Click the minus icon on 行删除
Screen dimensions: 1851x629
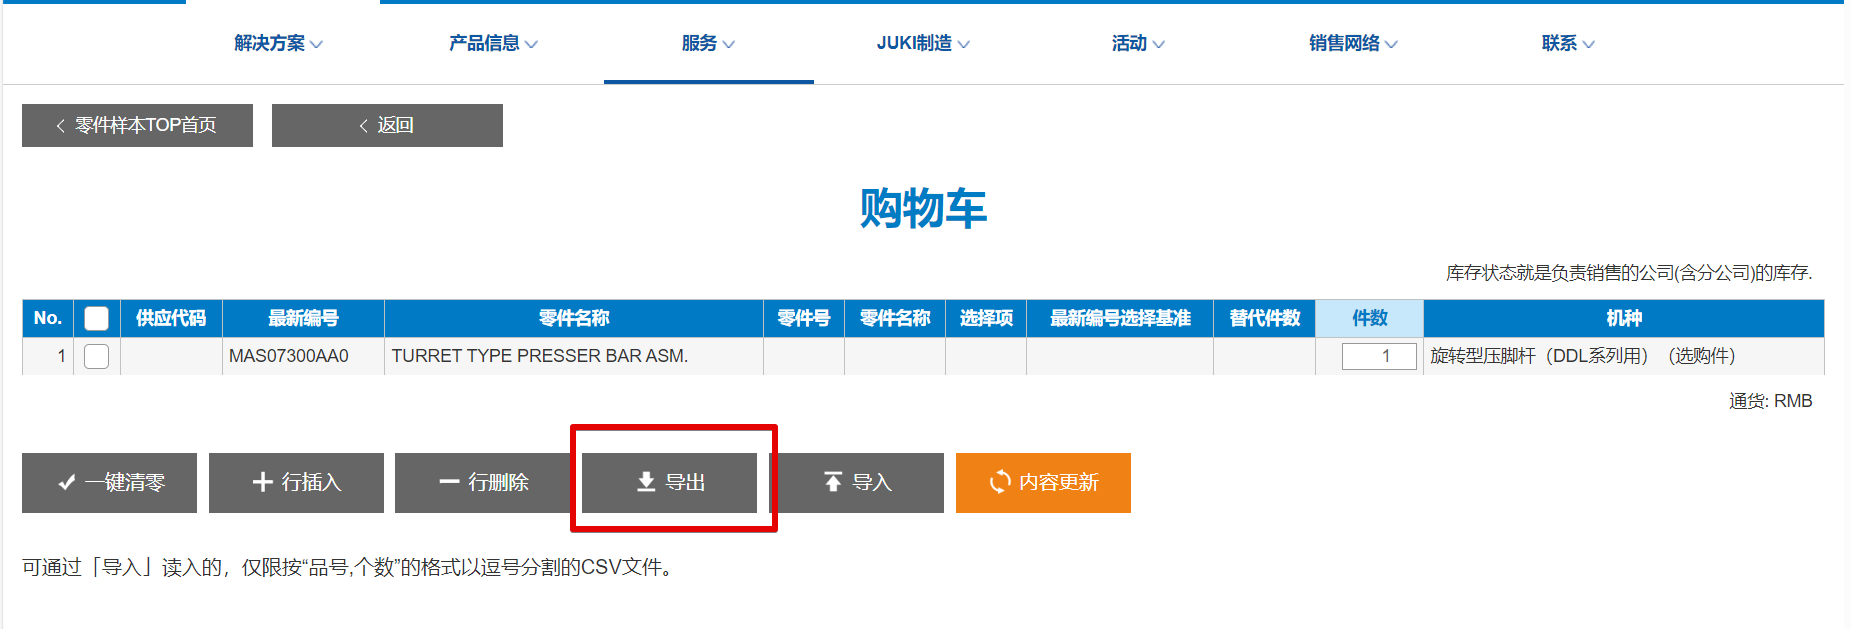(449, 482)
